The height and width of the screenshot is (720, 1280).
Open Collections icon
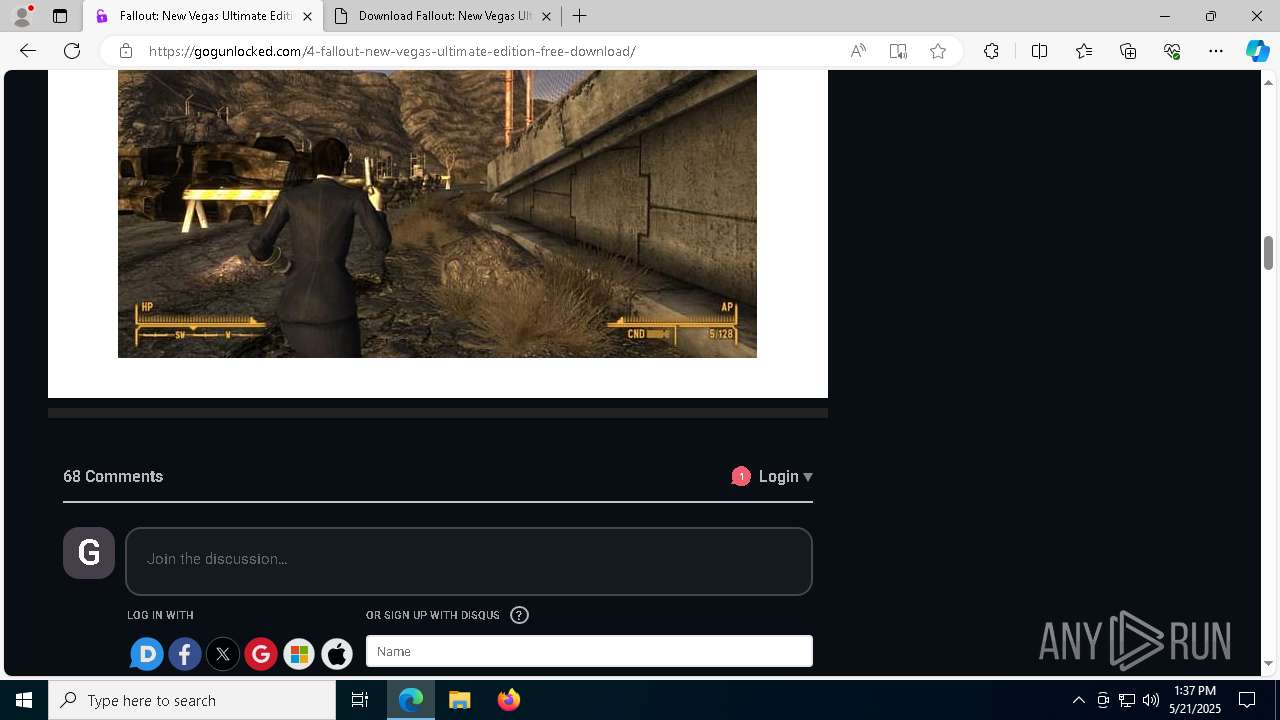[x=1128, y=51]
